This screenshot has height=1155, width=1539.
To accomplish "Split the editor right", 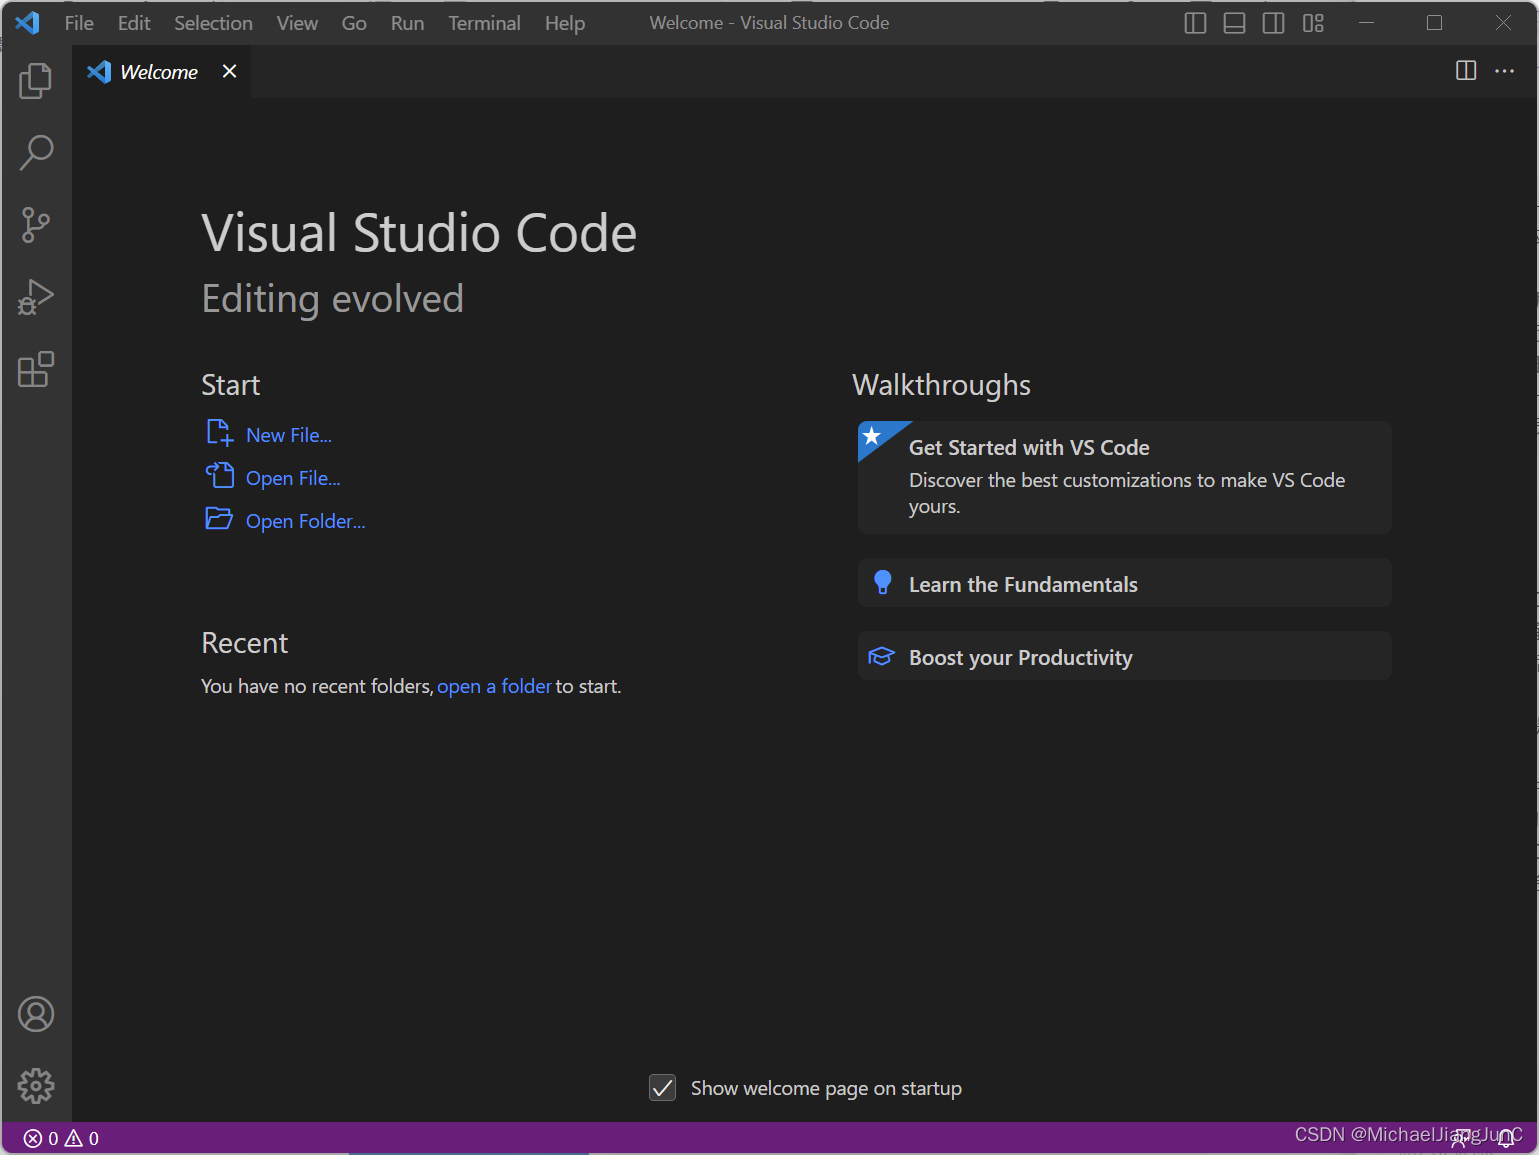I will tap(1466, 70).
